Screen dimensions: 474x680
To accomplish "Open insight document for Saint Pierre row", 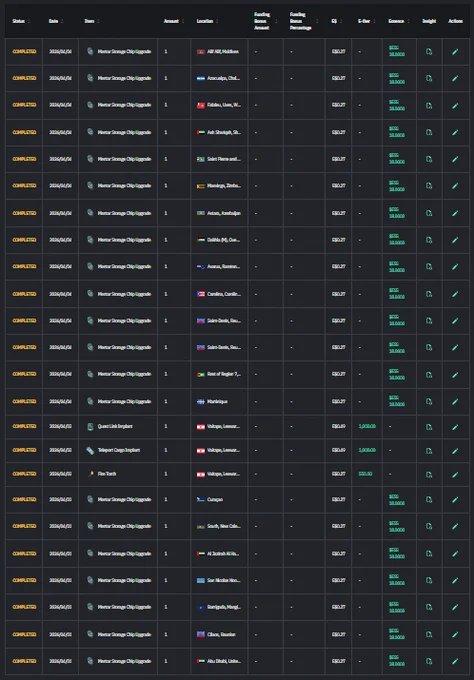I will point(429,159).
